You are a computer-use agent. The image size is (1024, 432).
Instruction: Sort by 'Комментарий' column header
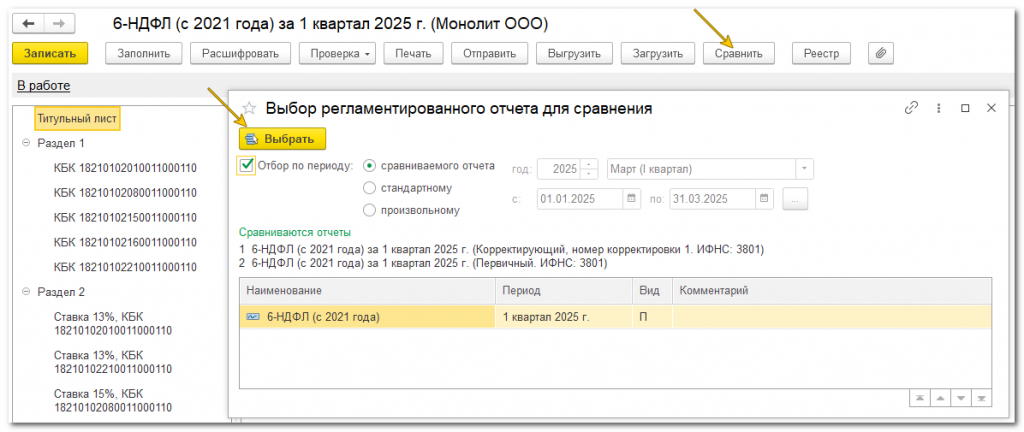[x=831, y=290]
